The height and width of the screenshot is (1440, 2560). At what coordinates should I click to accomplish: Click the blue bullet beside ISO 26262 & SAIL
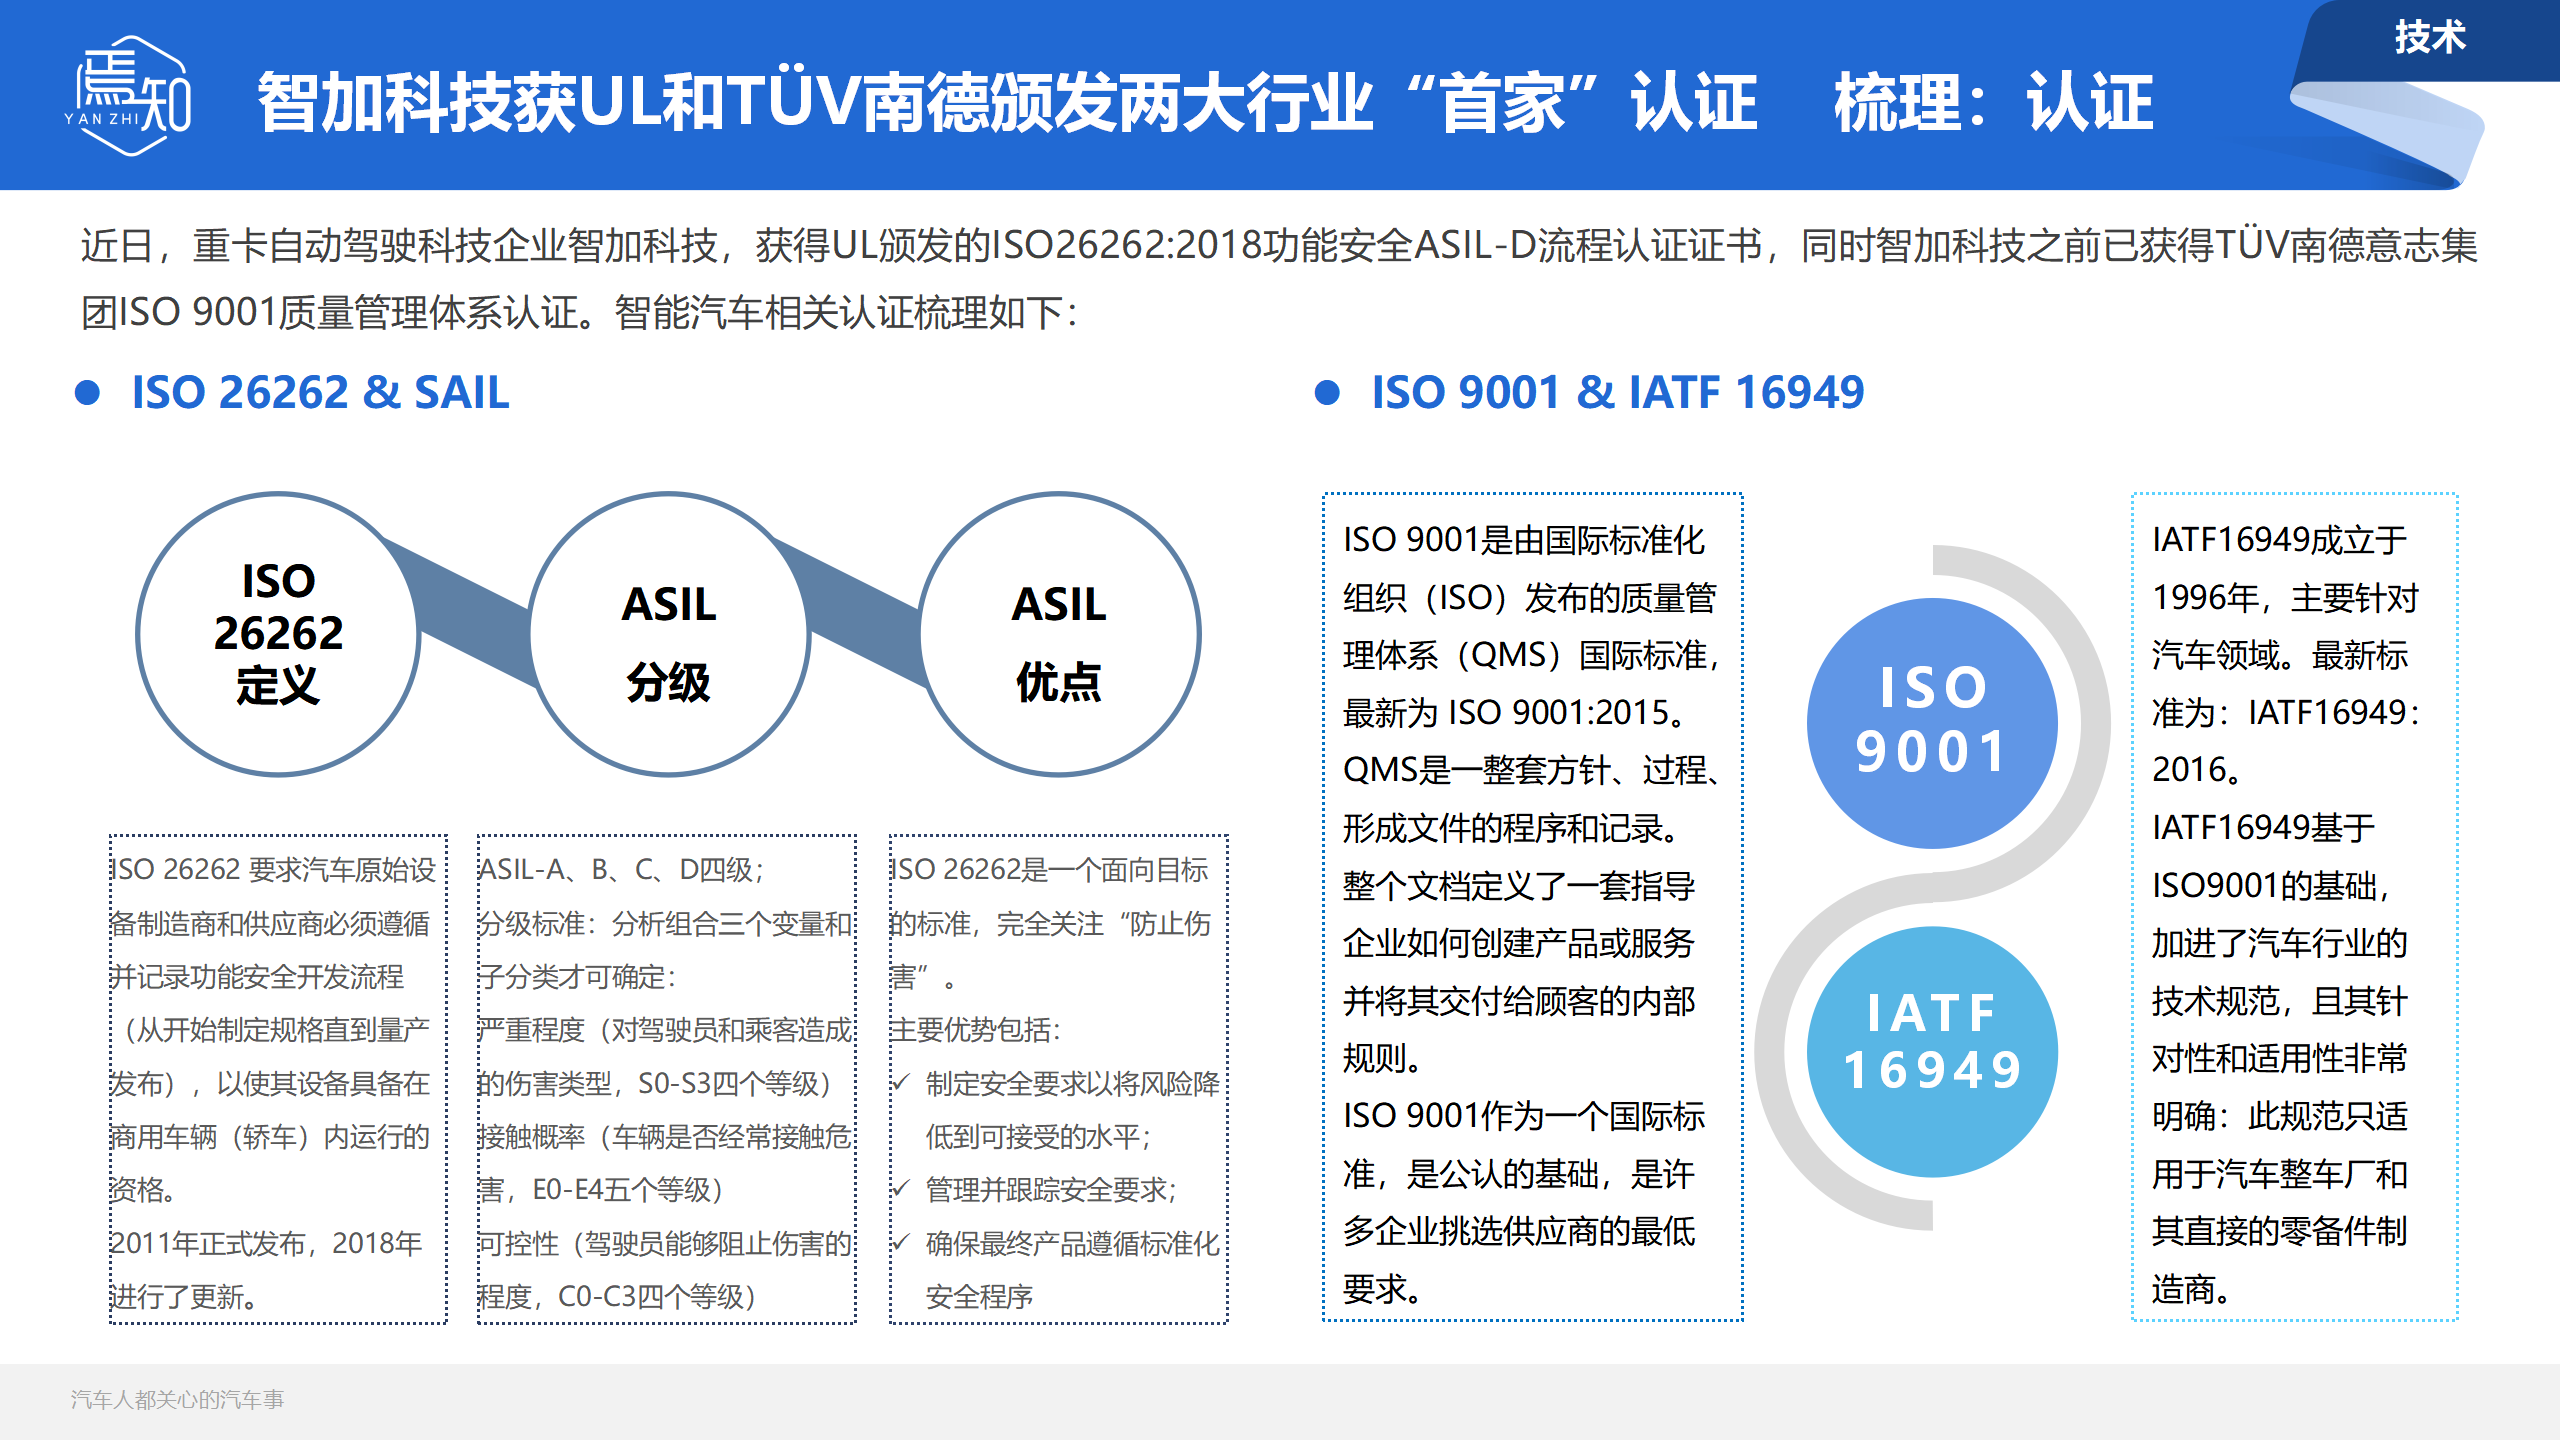(88, 392)
